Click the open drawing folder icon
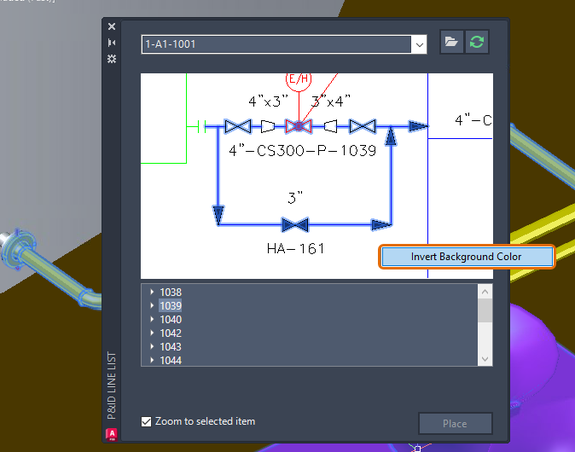This screenshot has height=452, width=575. click(451, 42)
